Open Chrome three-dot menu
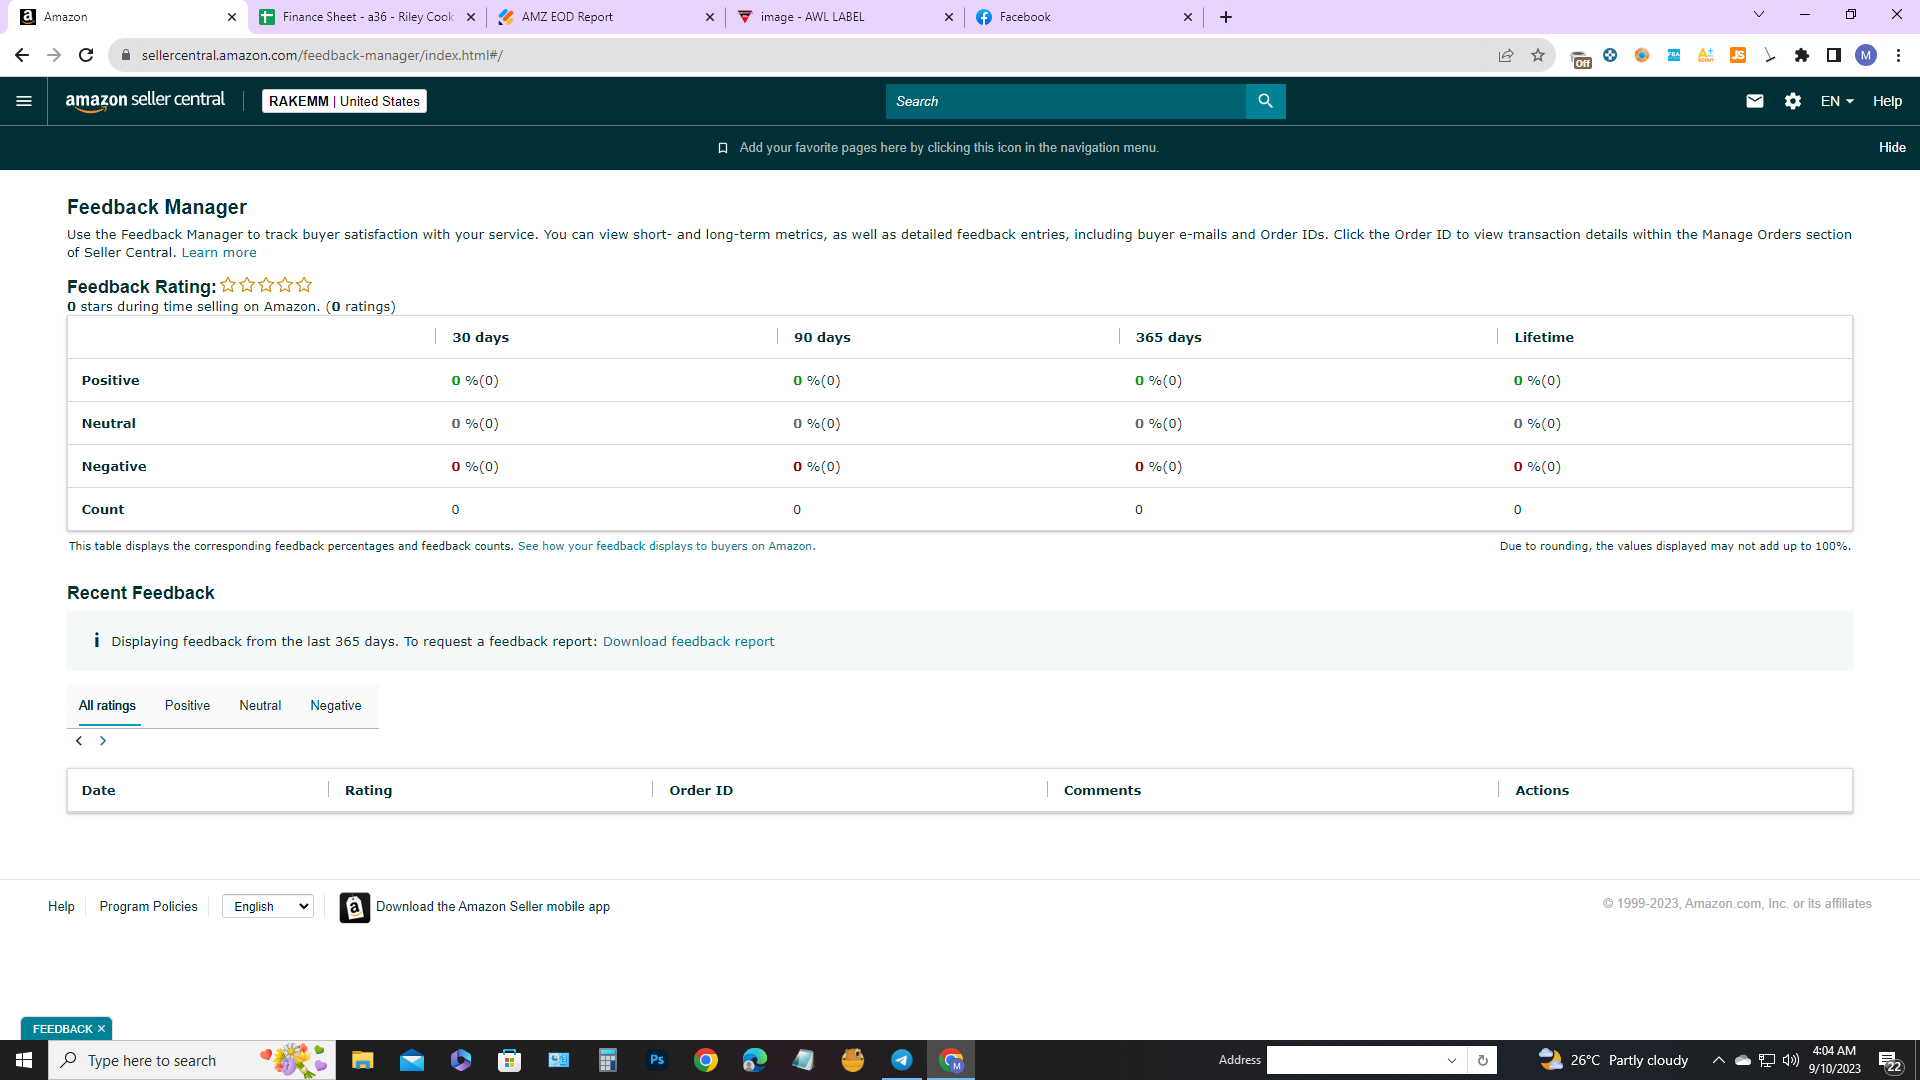The image size is (1920, 1080). point(1898,55)
